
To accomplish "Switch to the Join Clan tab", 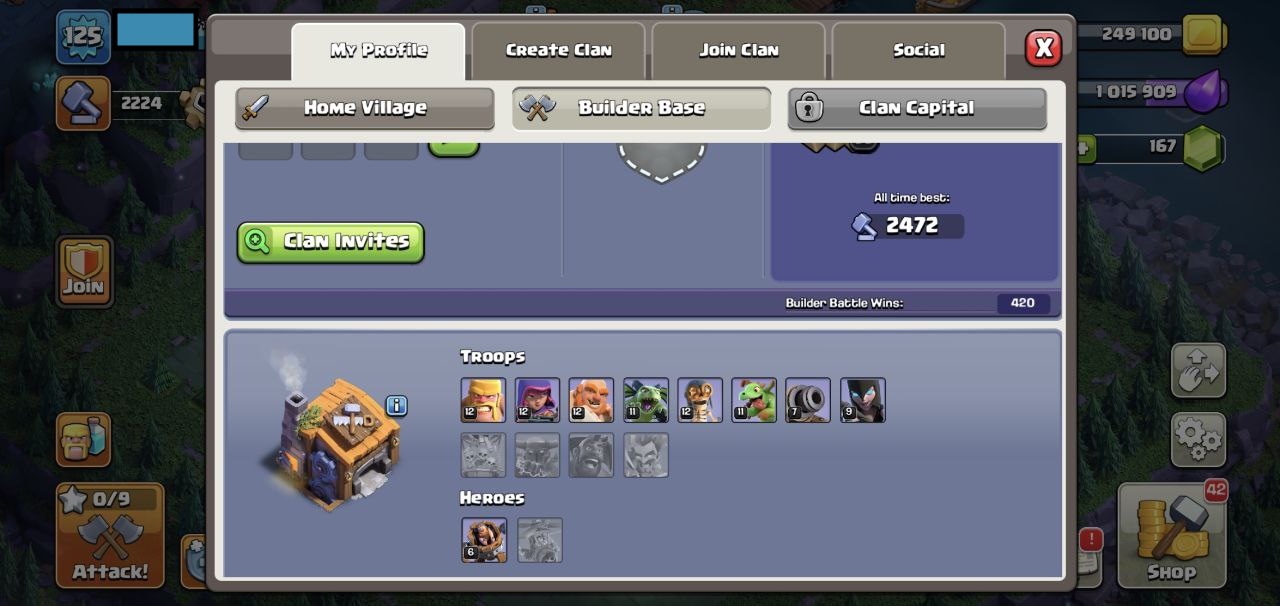I will [x=739, y=51].
